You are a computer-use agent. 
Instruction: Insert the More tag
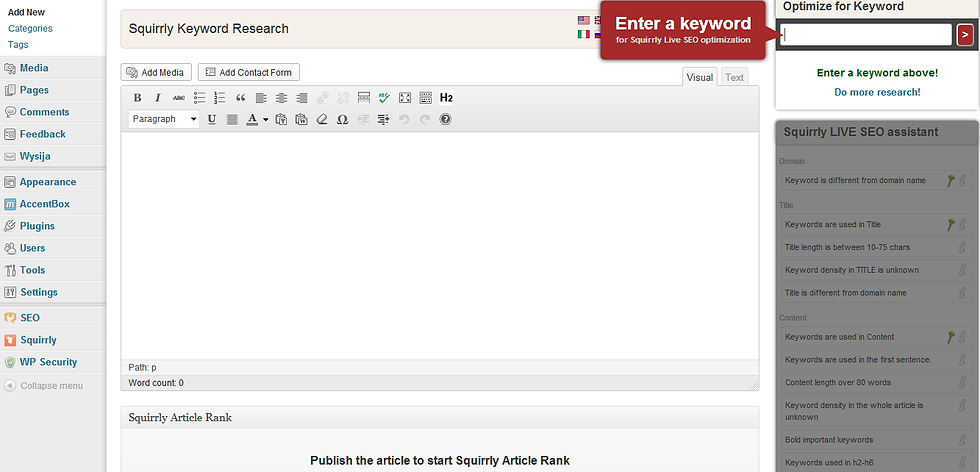point(364,98)
